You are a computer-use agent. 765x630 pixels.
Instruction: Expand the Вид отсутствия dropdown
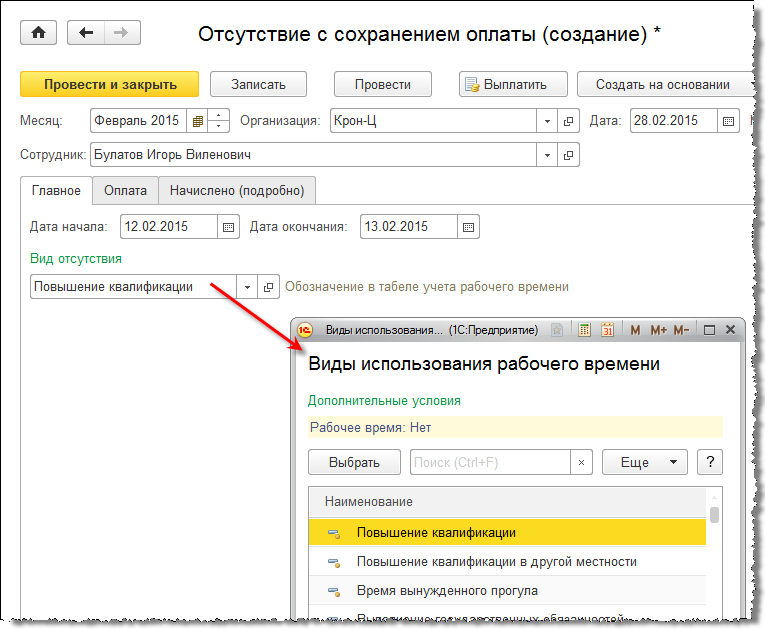pos(248,287)
